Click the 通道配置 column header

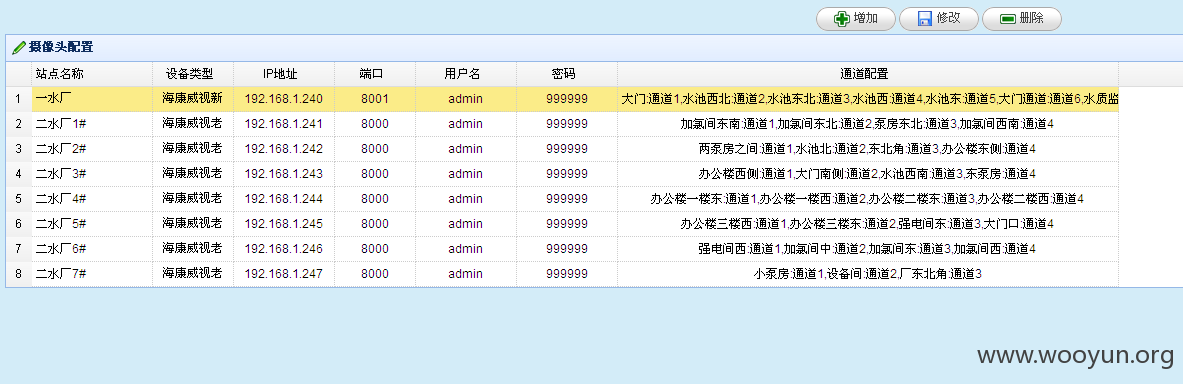coord(868,74)
